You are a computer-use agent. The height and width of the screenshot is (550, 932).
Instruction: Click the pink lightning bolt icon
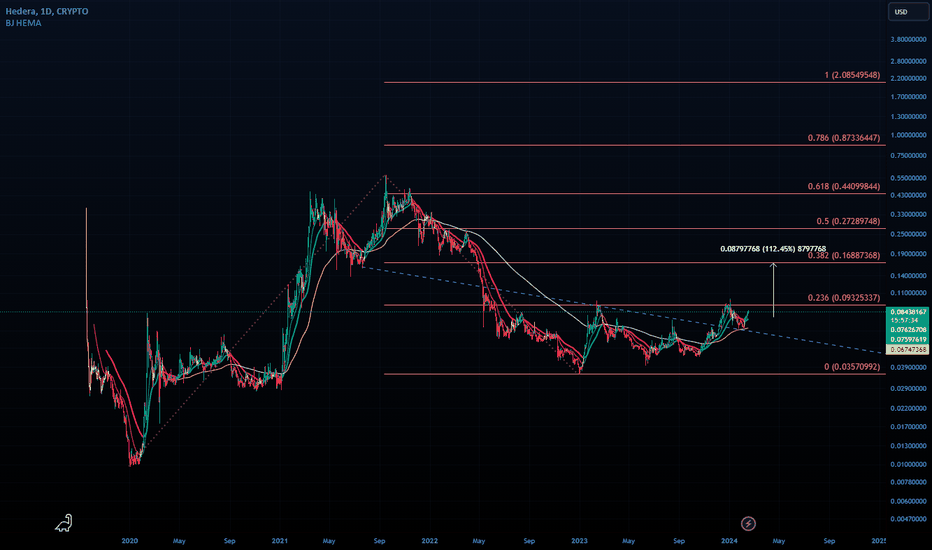748,524
